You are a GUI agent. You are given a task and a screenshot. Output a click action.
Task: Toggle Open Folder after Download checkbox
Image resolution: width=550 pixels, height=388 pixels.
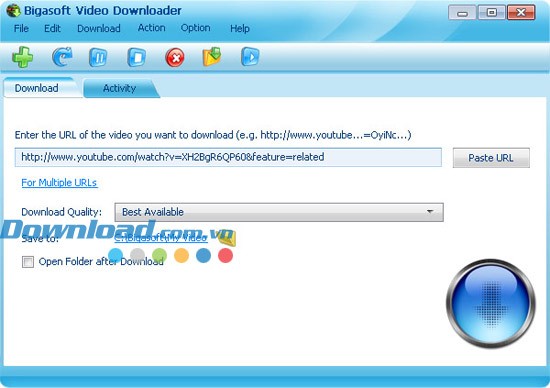click(28, 262)
